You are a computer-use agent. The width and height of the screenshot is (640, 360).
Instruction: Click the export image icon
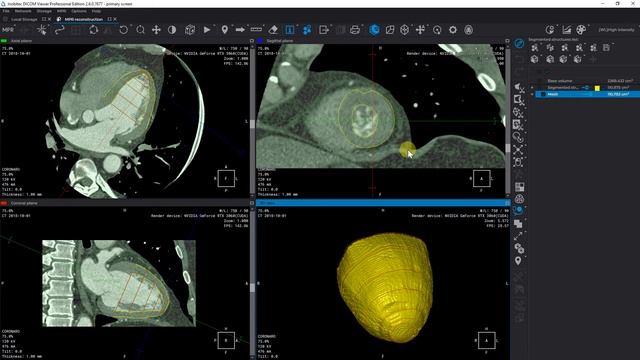coord(324,30)
